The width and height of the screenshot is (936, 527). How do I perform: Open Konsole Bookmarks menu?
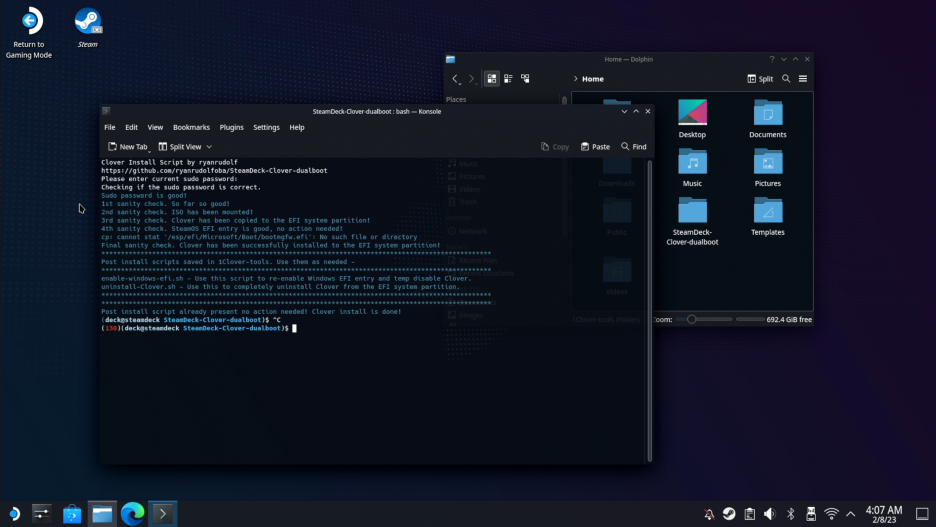(x=191, y=127)
